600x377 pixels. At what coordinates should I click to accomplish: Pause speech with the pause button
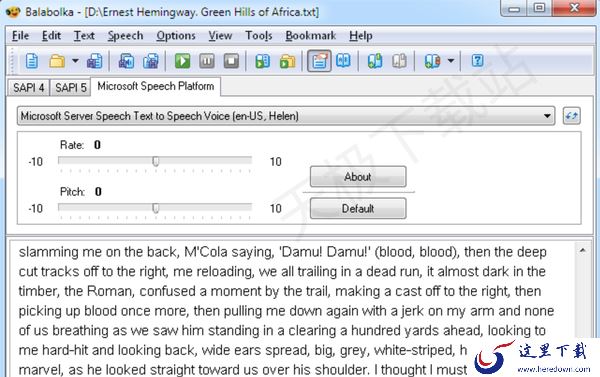[207, 61]
